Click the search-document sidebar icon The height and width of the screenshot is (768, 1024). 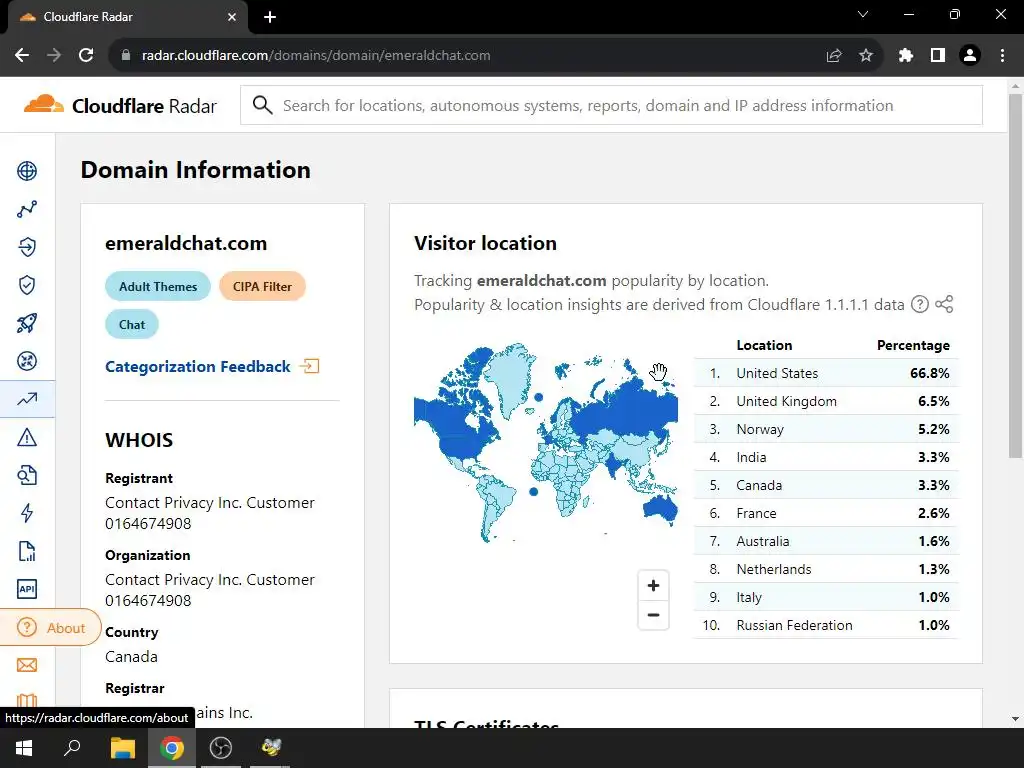click(27, 475)
